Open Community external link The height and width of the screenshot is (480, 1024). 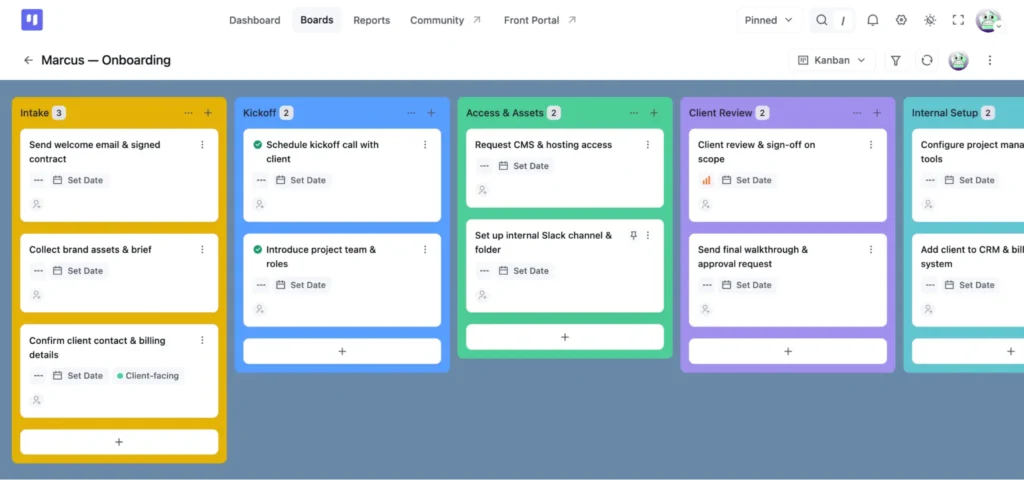pos(445,20)
